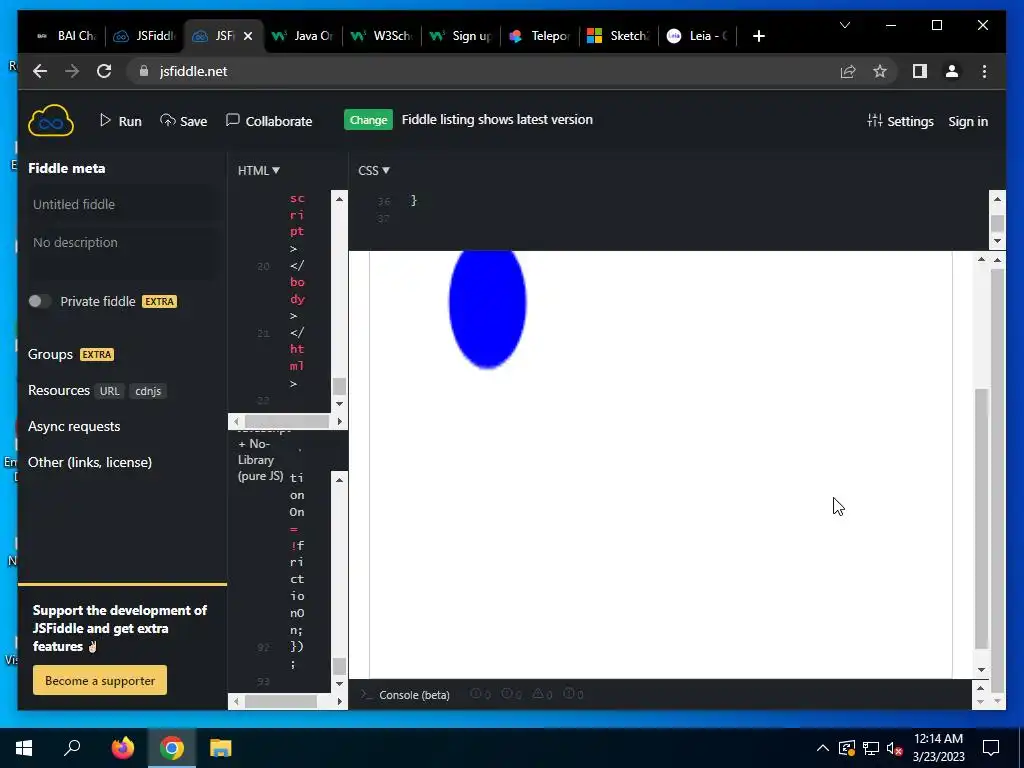Edit the Untitled fiddle title field
Screen dimensions: 1024x768
click(122, 204)
